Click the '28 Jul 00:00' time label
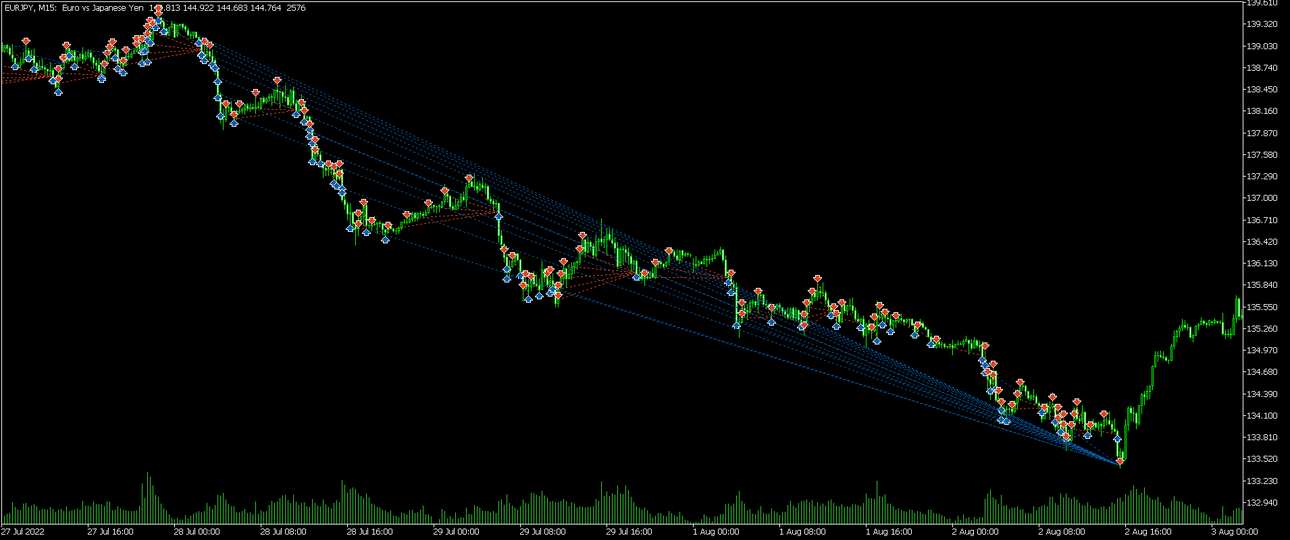This screenshot has height=540, width=1290. click(197, 532)
